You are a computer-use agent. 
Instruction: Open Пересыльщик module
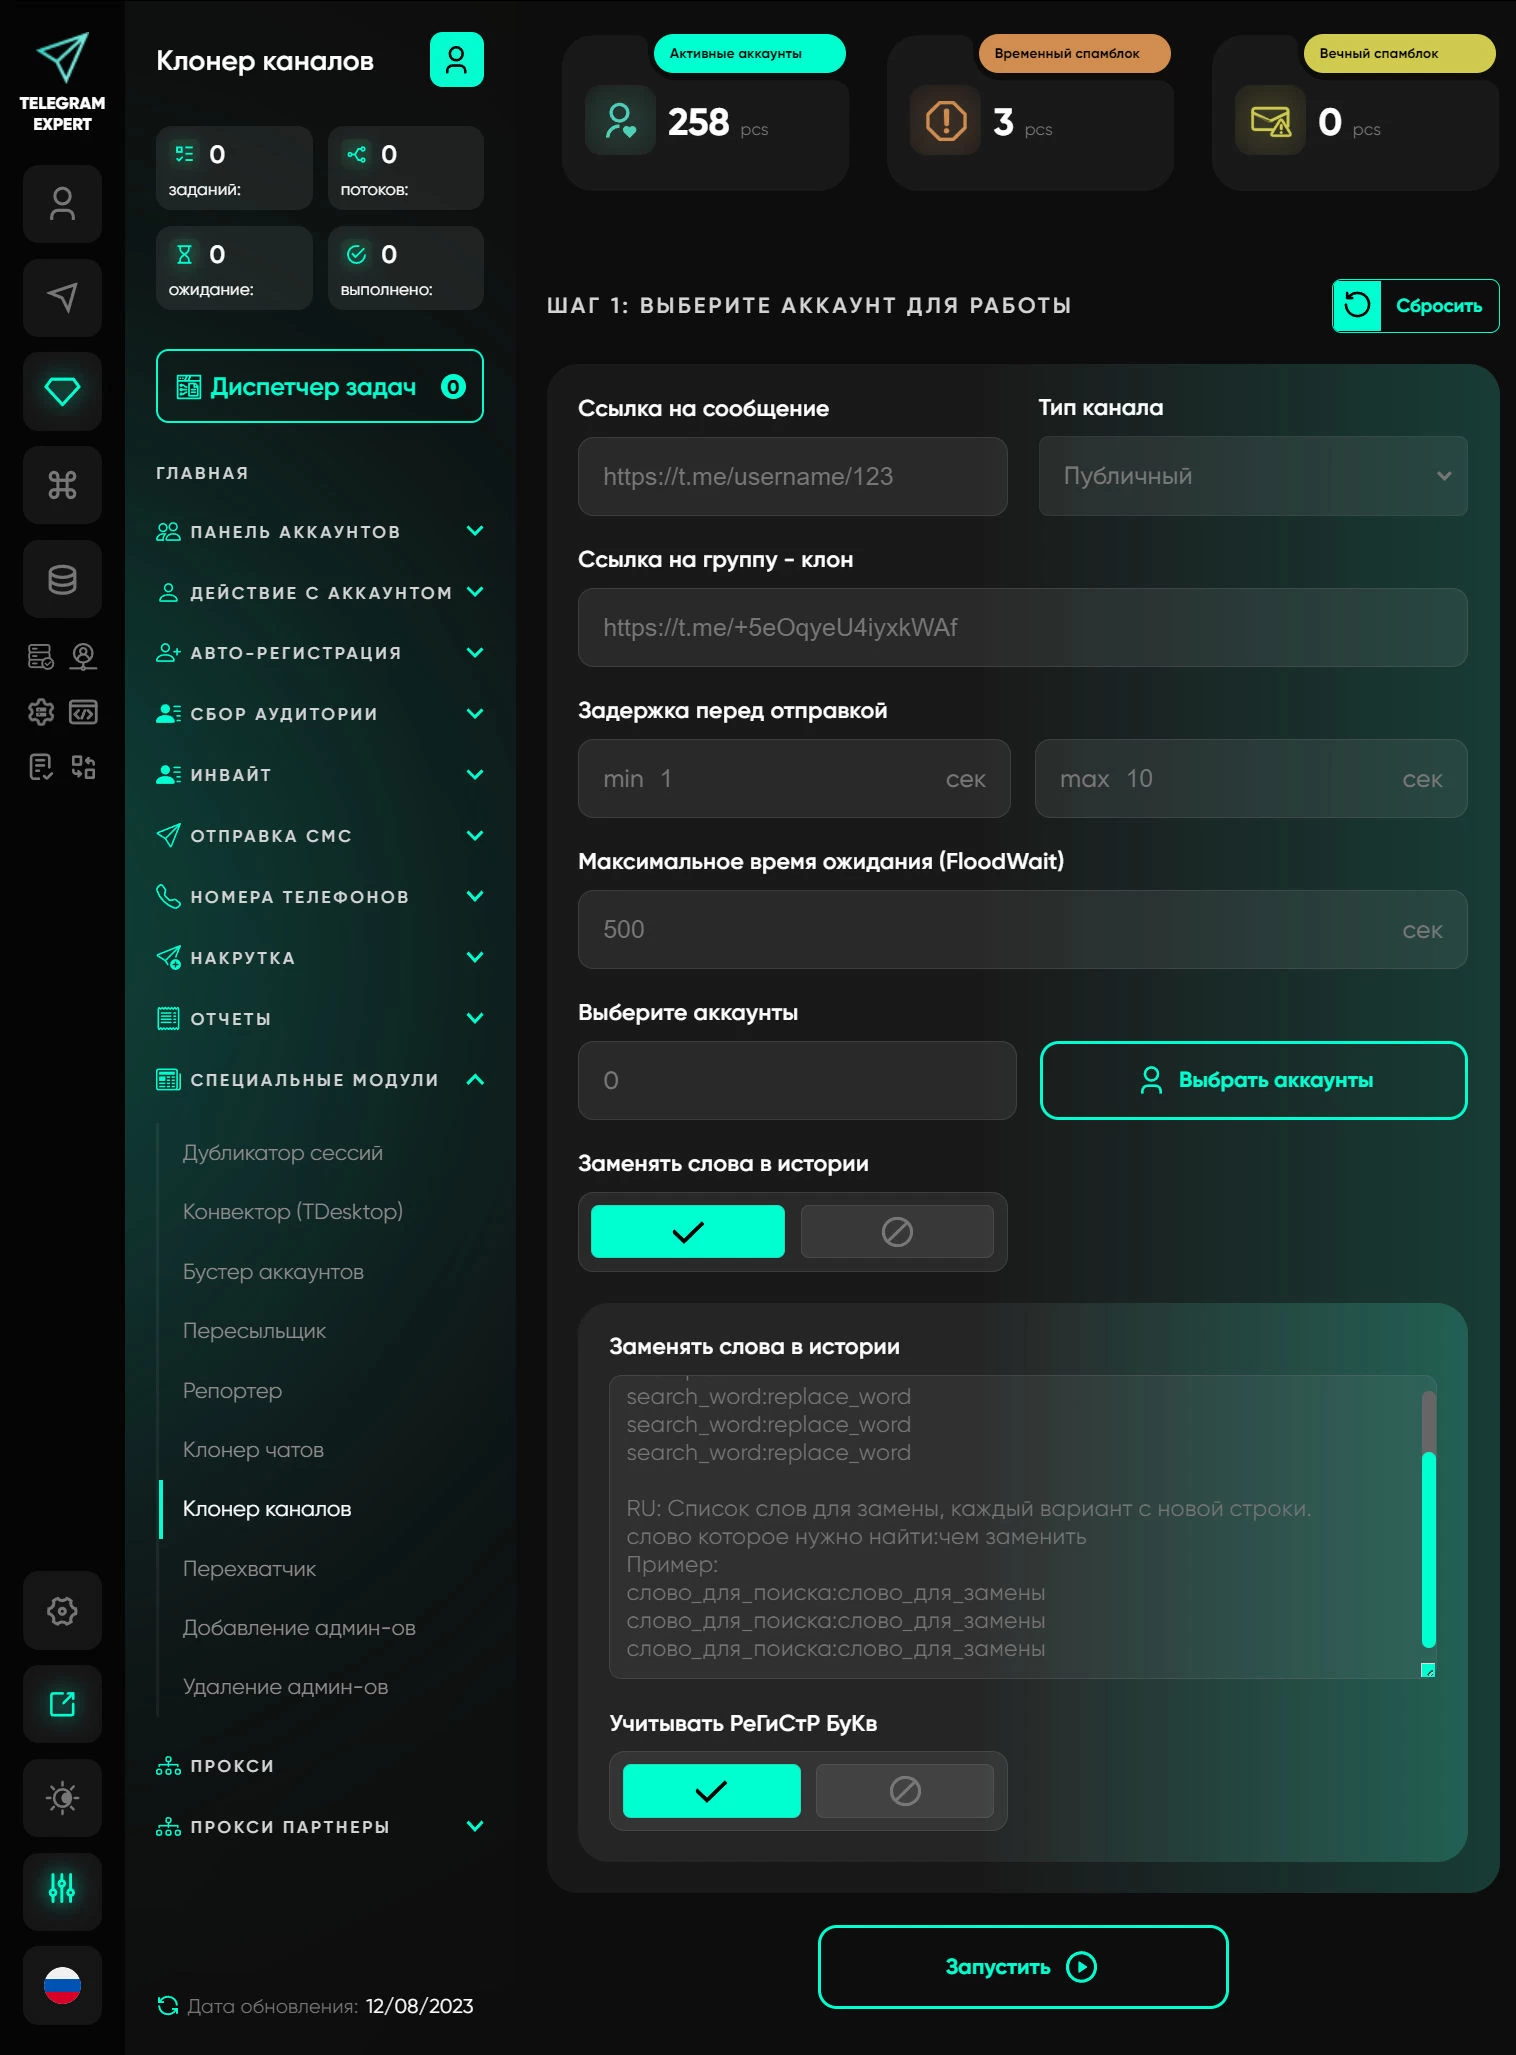pos(254,1331)
